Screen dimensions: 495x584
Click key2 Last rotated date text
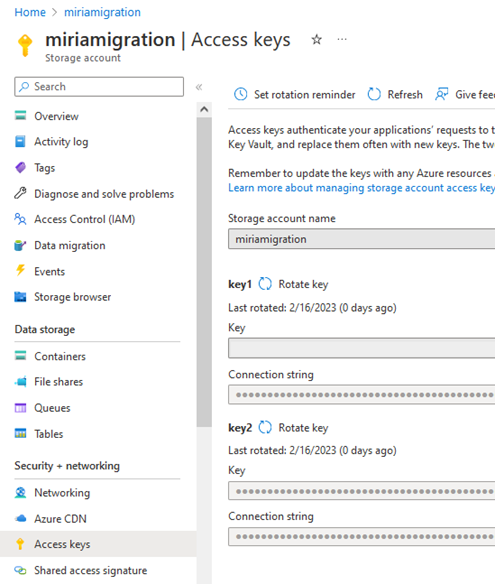coord(312,451)
